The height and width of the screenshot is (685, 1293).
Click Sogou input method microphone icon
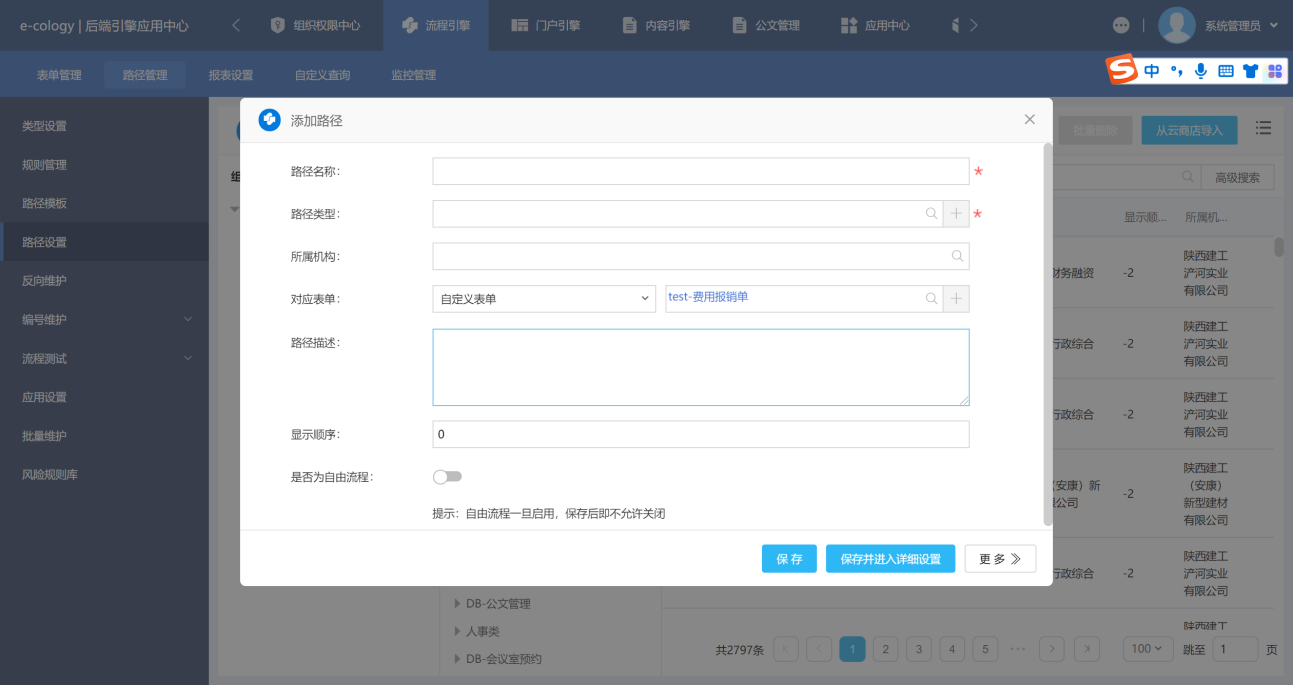(1200, 71)
